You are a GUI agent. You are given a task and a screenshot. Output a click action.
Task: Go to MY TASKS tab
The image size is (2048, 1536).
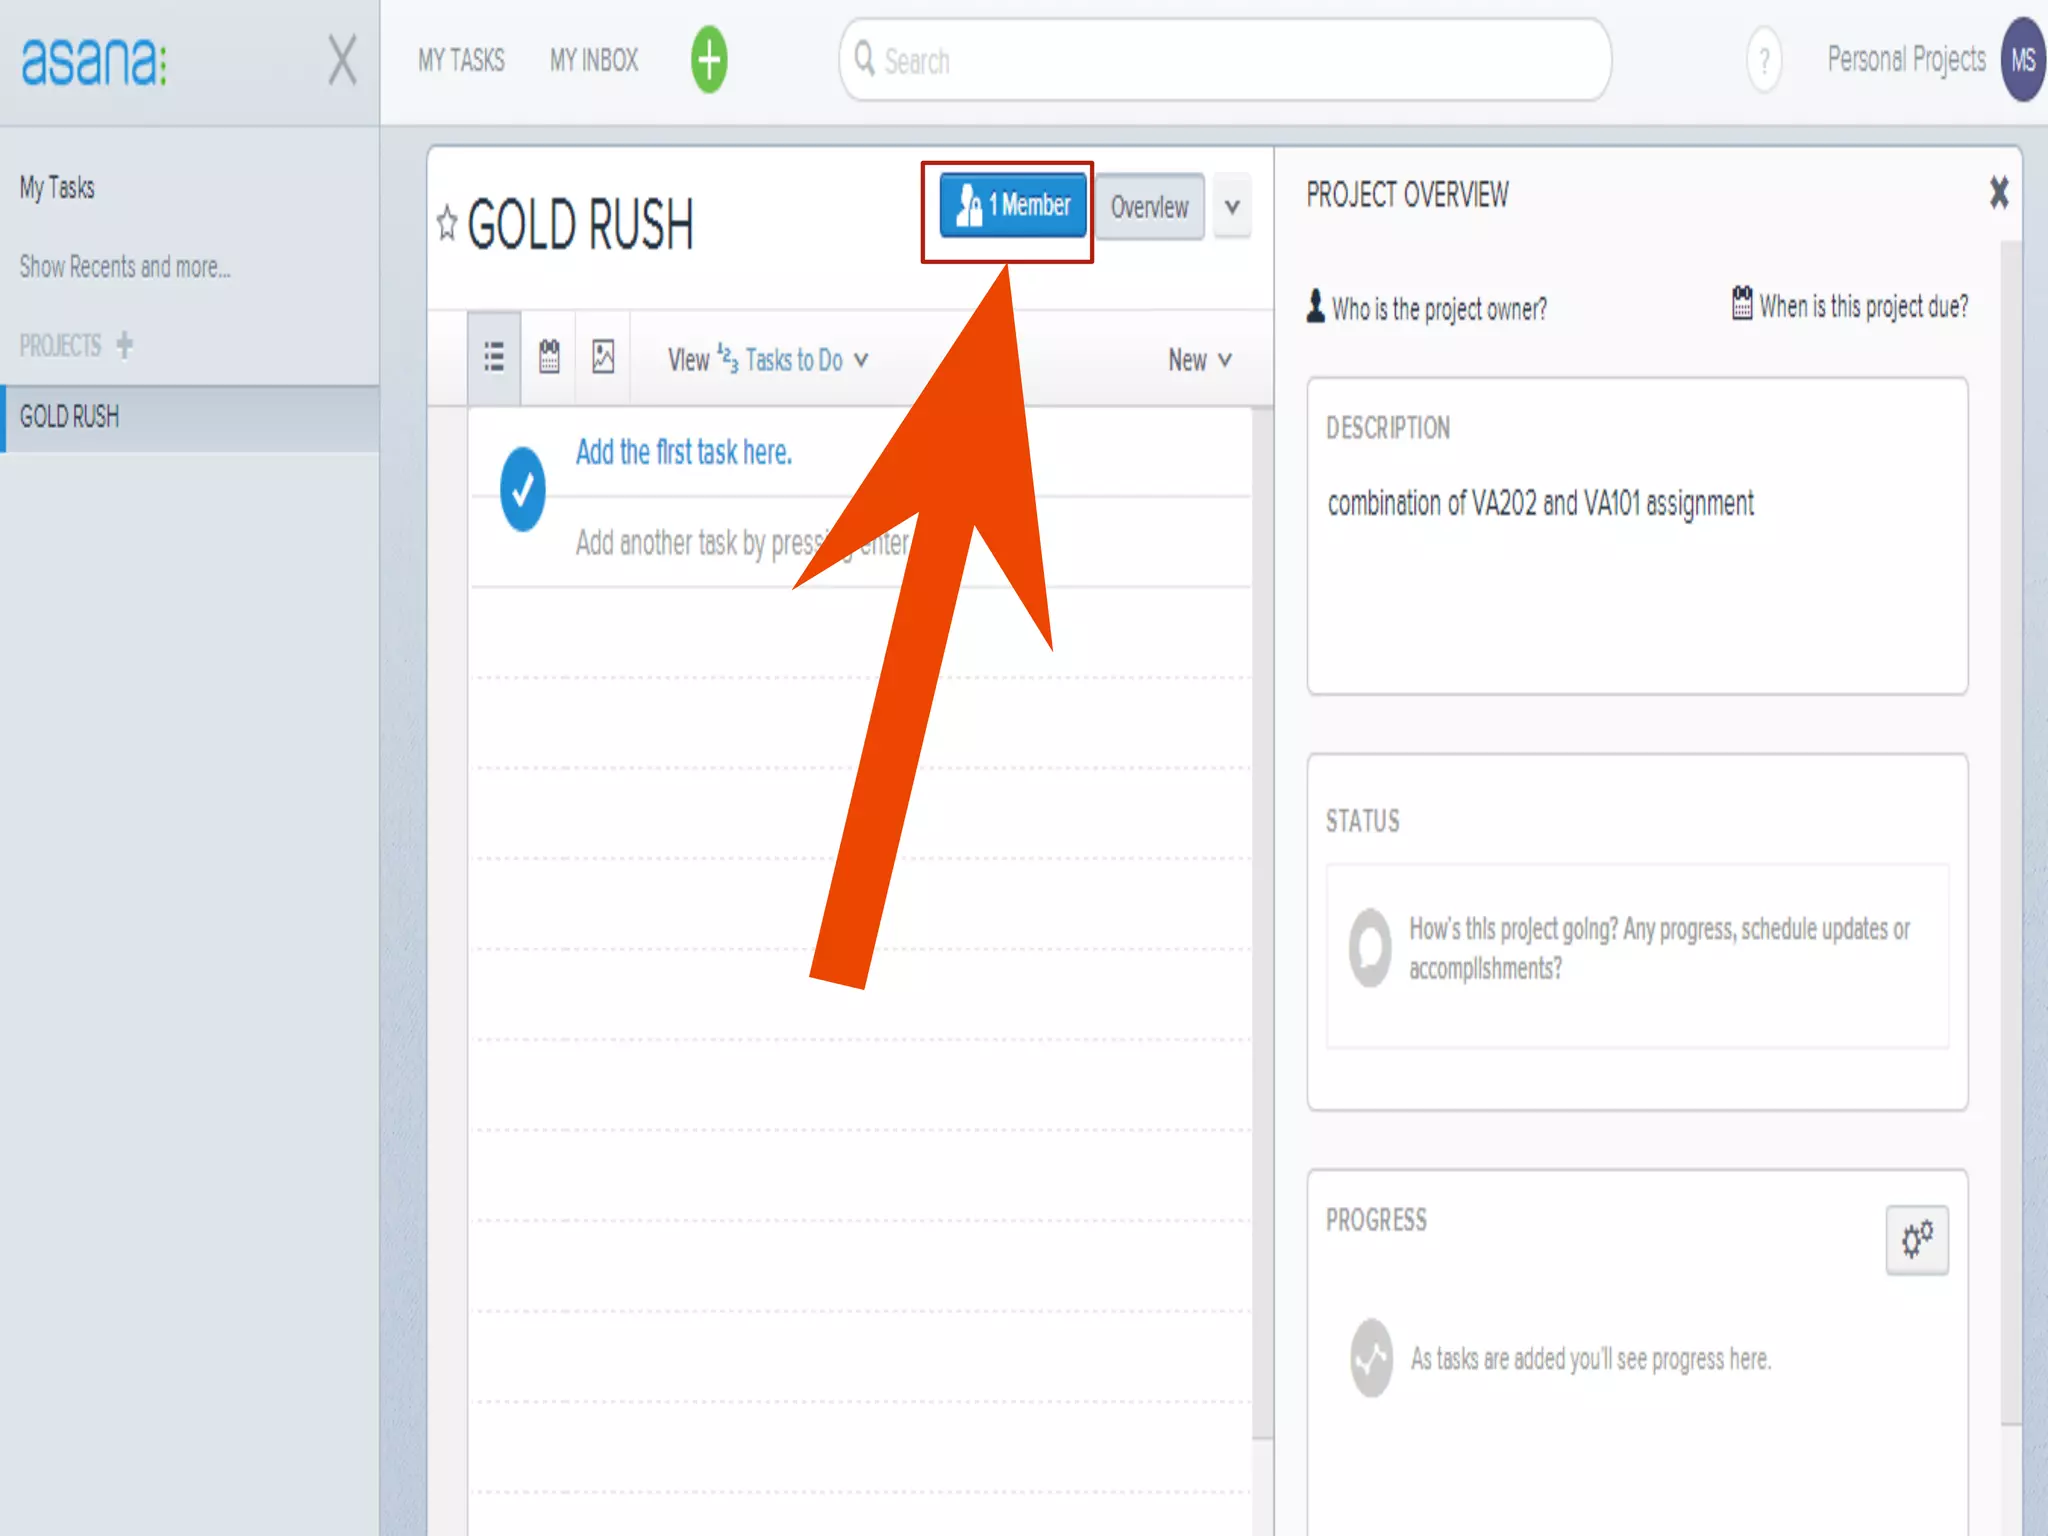point(461,60)
